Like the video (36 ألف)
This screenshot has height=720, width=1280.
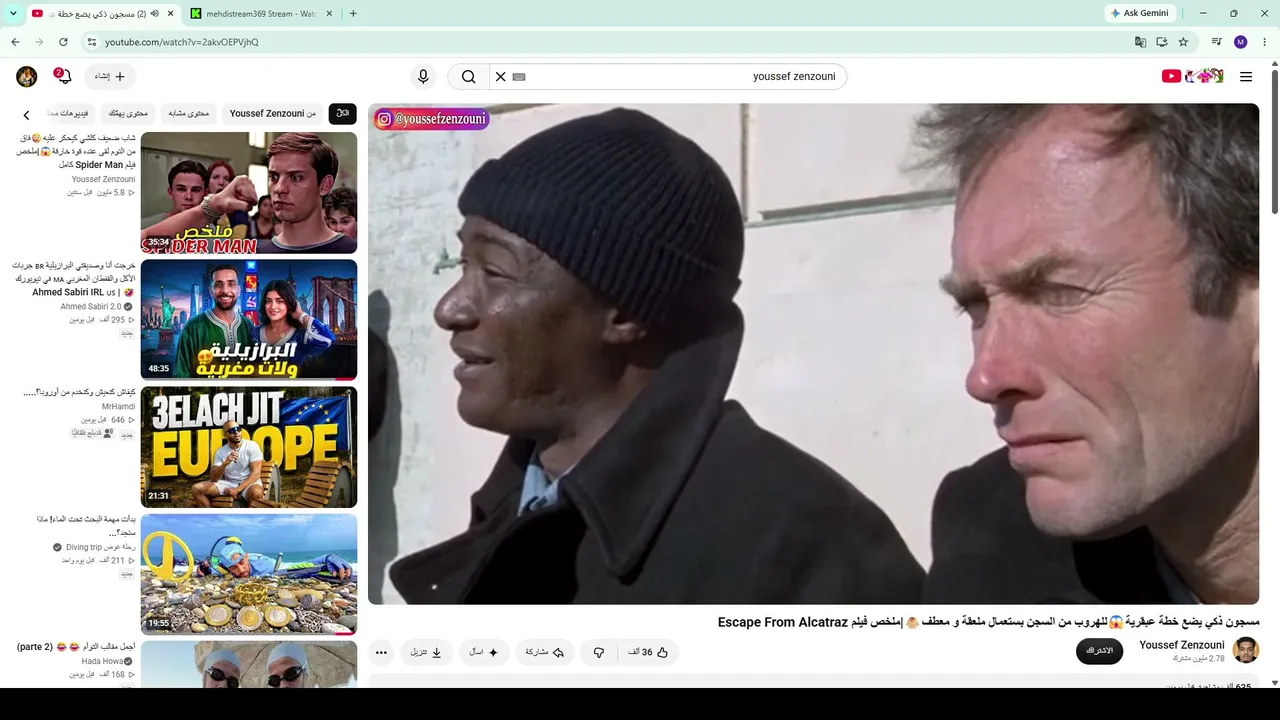click(x=649, y=652)
